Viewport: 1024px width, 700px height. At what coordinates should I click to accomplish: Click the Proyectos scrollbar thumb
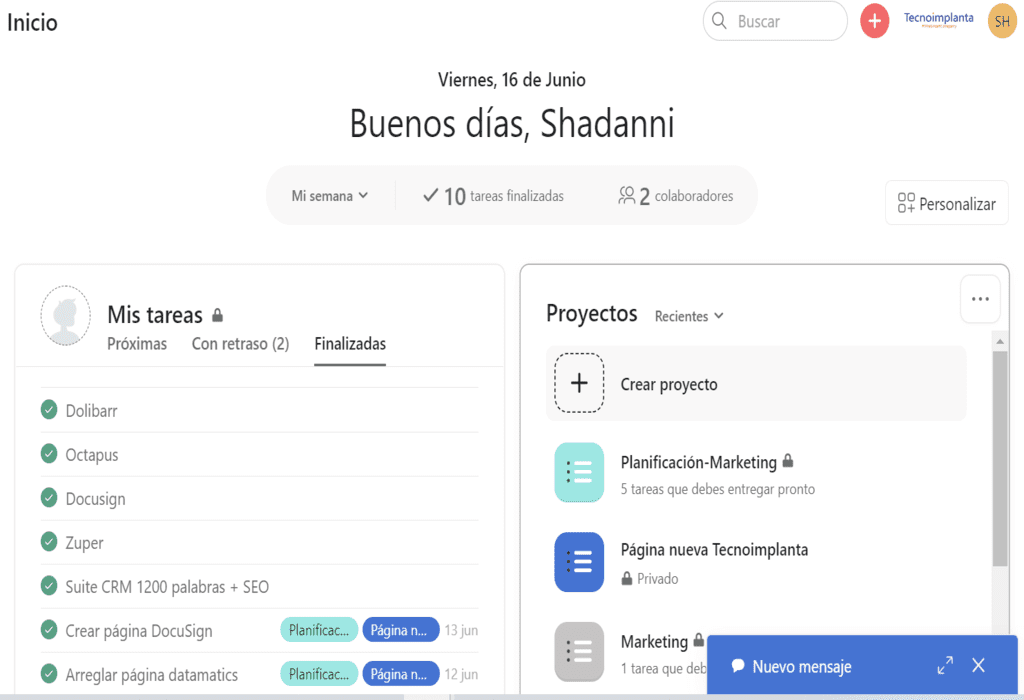click(1000, 458)
